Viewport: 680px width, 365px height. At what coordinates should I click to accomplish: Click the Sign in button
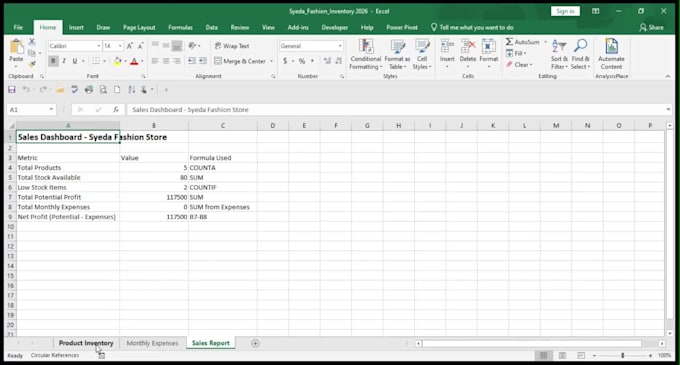pos(565,11)
